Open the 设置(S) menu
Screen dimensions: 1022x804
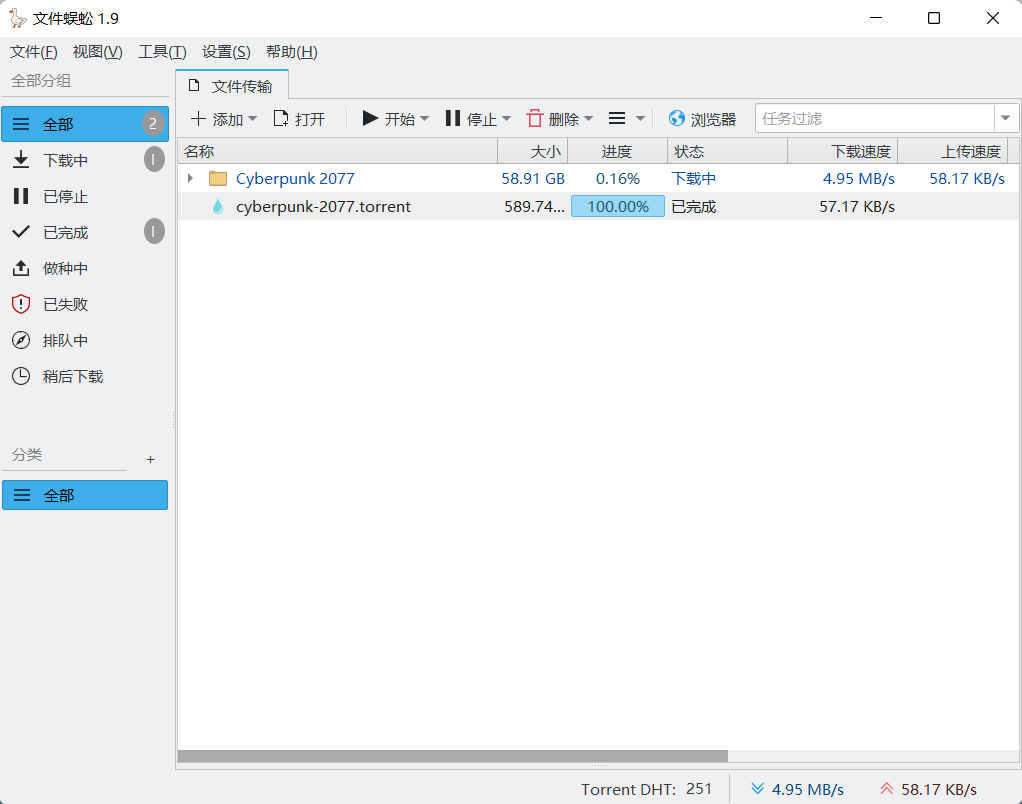click(226, 51)
